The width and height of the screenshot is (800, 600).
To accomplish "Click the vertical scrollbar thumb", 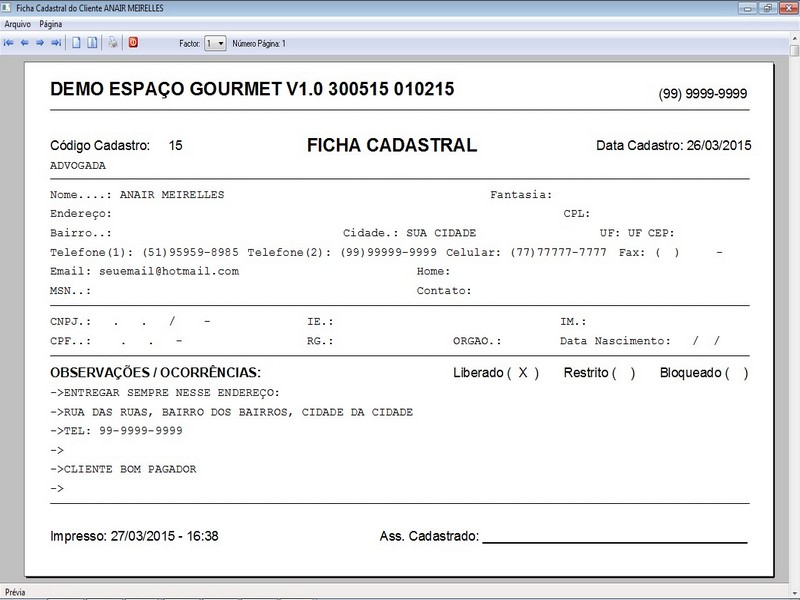I will (794, 51).
